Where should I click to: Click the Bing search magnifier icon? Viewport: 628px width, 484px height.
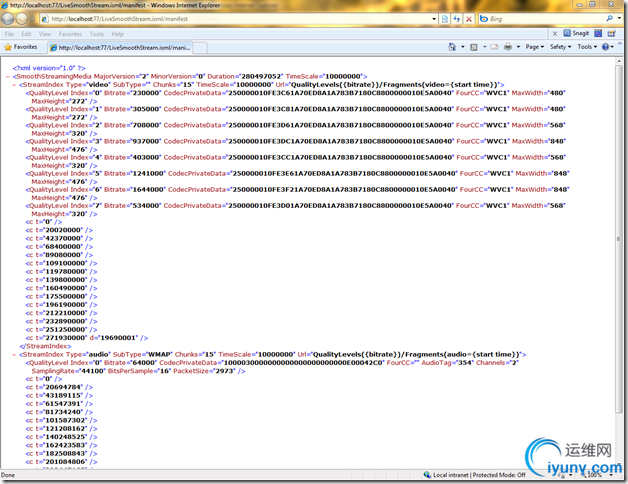point(610,18)
